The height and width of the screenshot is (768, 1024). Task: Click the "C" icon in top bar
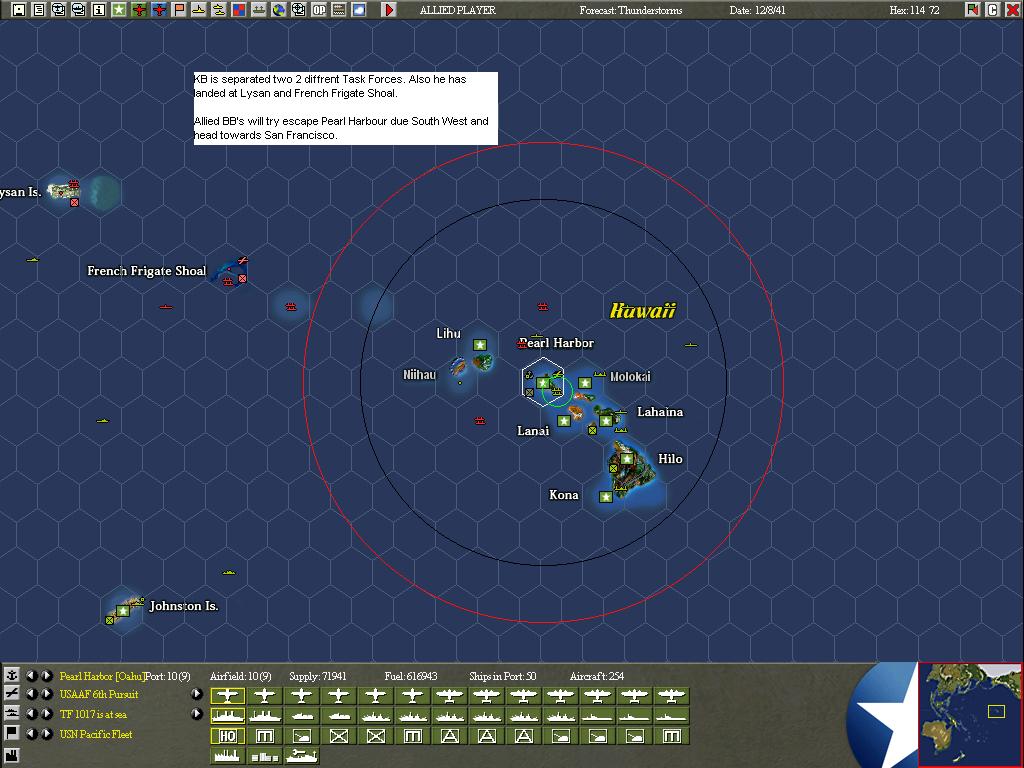click(993, 9)
